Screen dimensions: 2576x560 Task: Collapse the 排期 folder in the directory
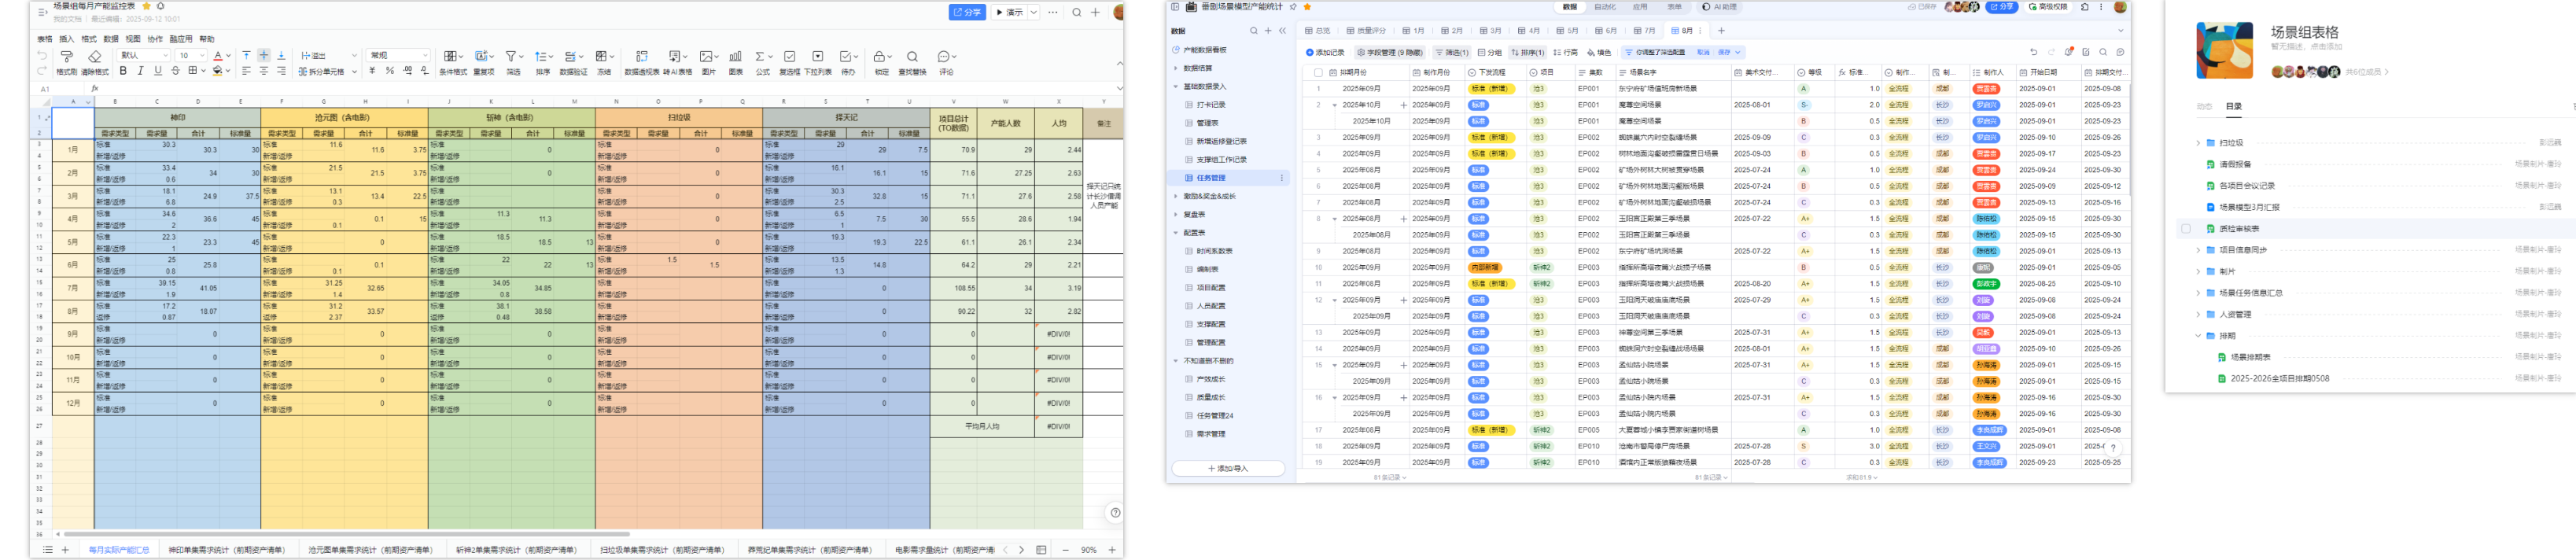(2197, 336)
